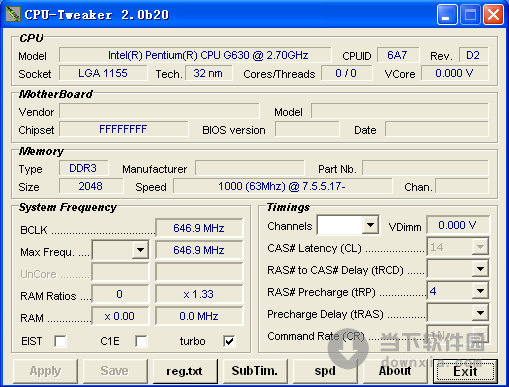Click the empty Chan. field
The image size is (509, 387).
pos(462,186)
